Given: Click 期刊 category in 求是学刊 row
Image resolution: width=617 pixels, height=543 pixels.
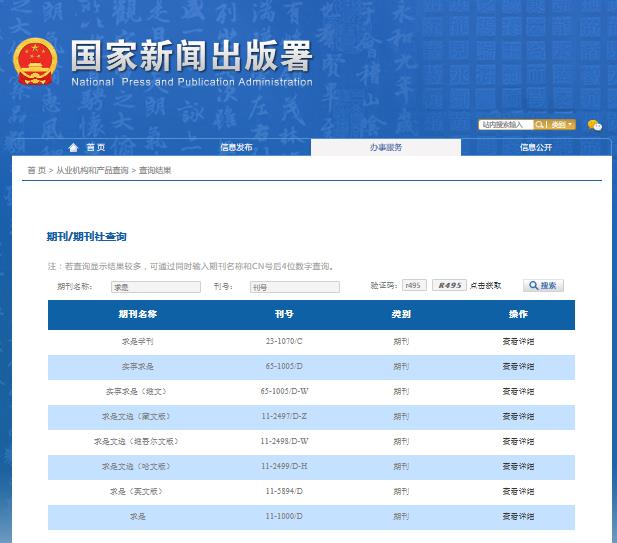Looking at the screenshot, I should tap(401, 342).
